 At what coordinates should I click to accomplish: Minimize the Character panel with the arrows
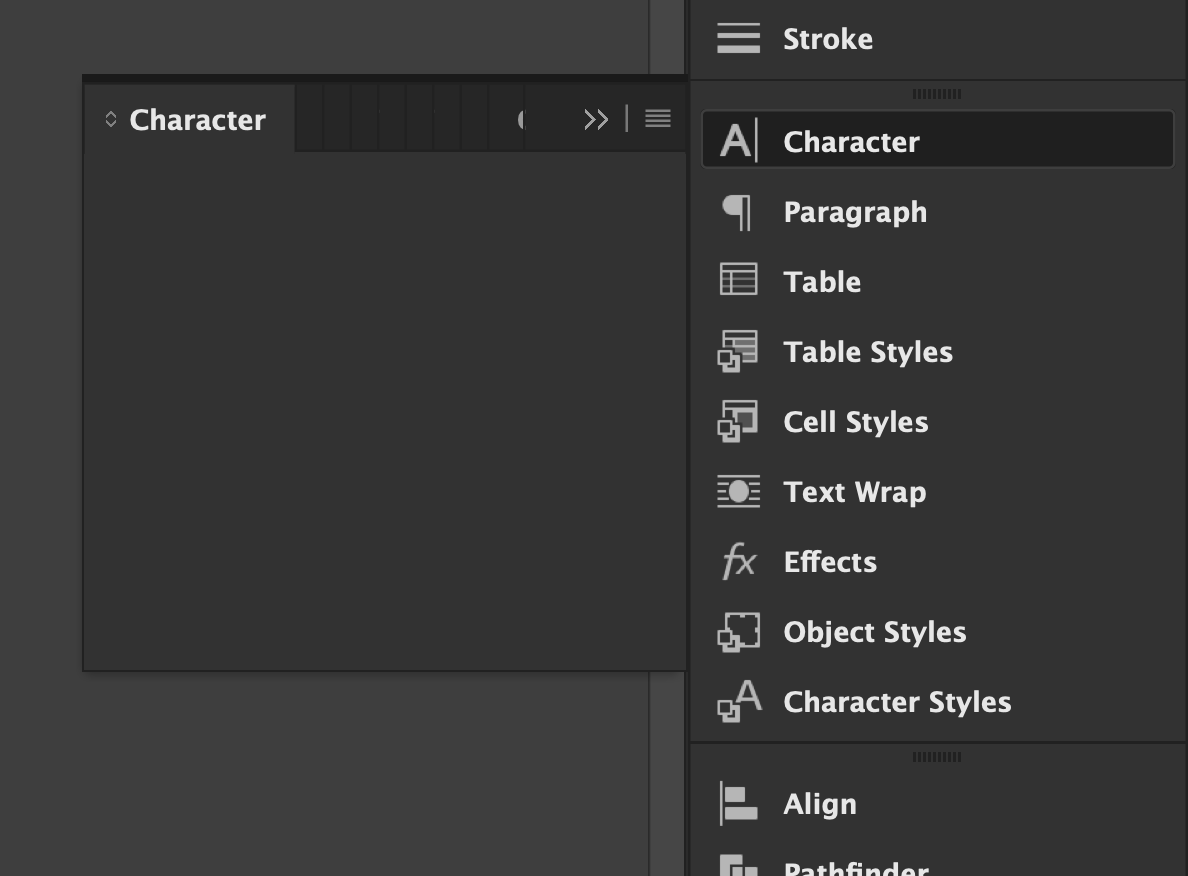[596, 119]
